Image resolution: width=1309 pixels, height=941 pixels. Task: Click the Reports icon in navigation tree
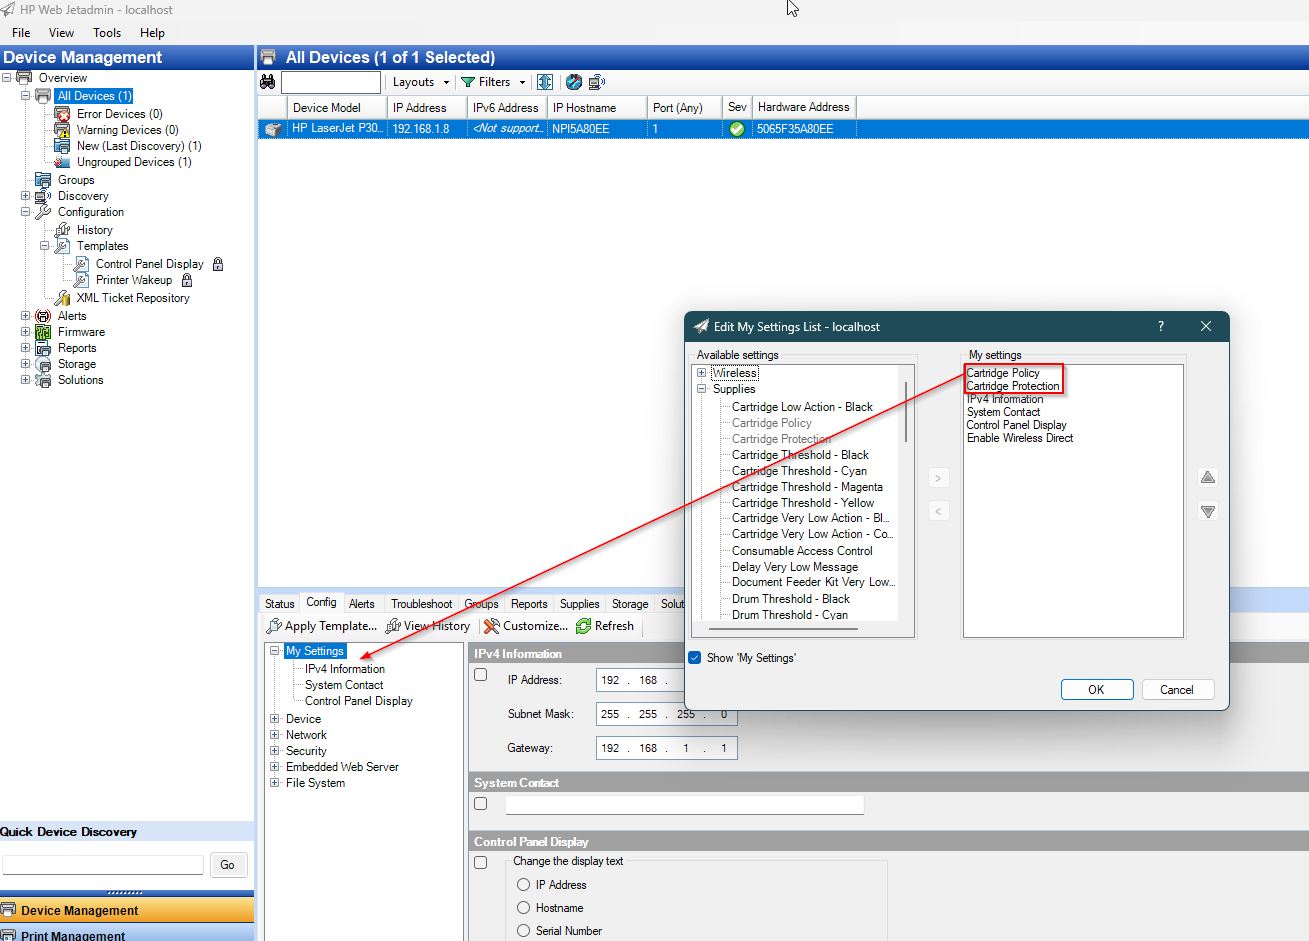pos(43,348)
